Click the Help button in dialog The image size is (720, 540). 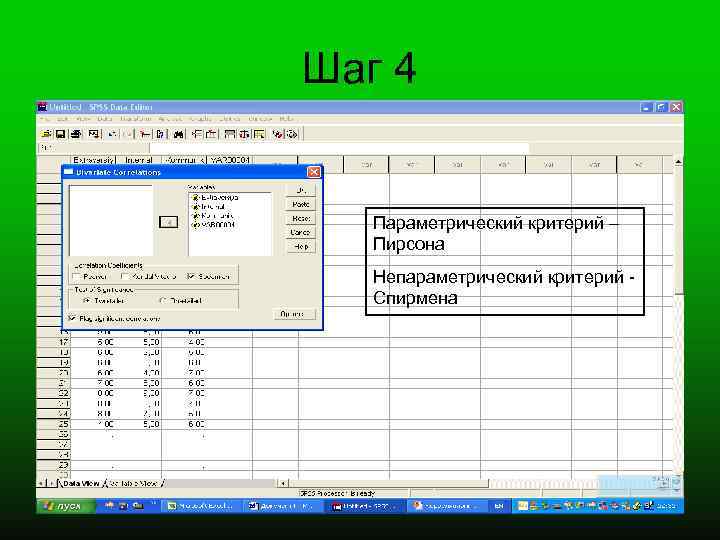coord(301,247)
